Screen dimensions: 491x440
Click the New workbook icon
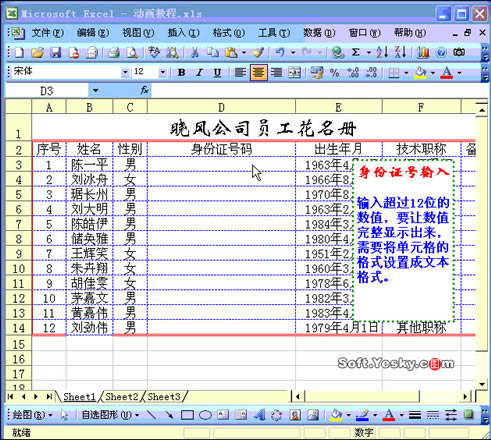pos(20,52)
